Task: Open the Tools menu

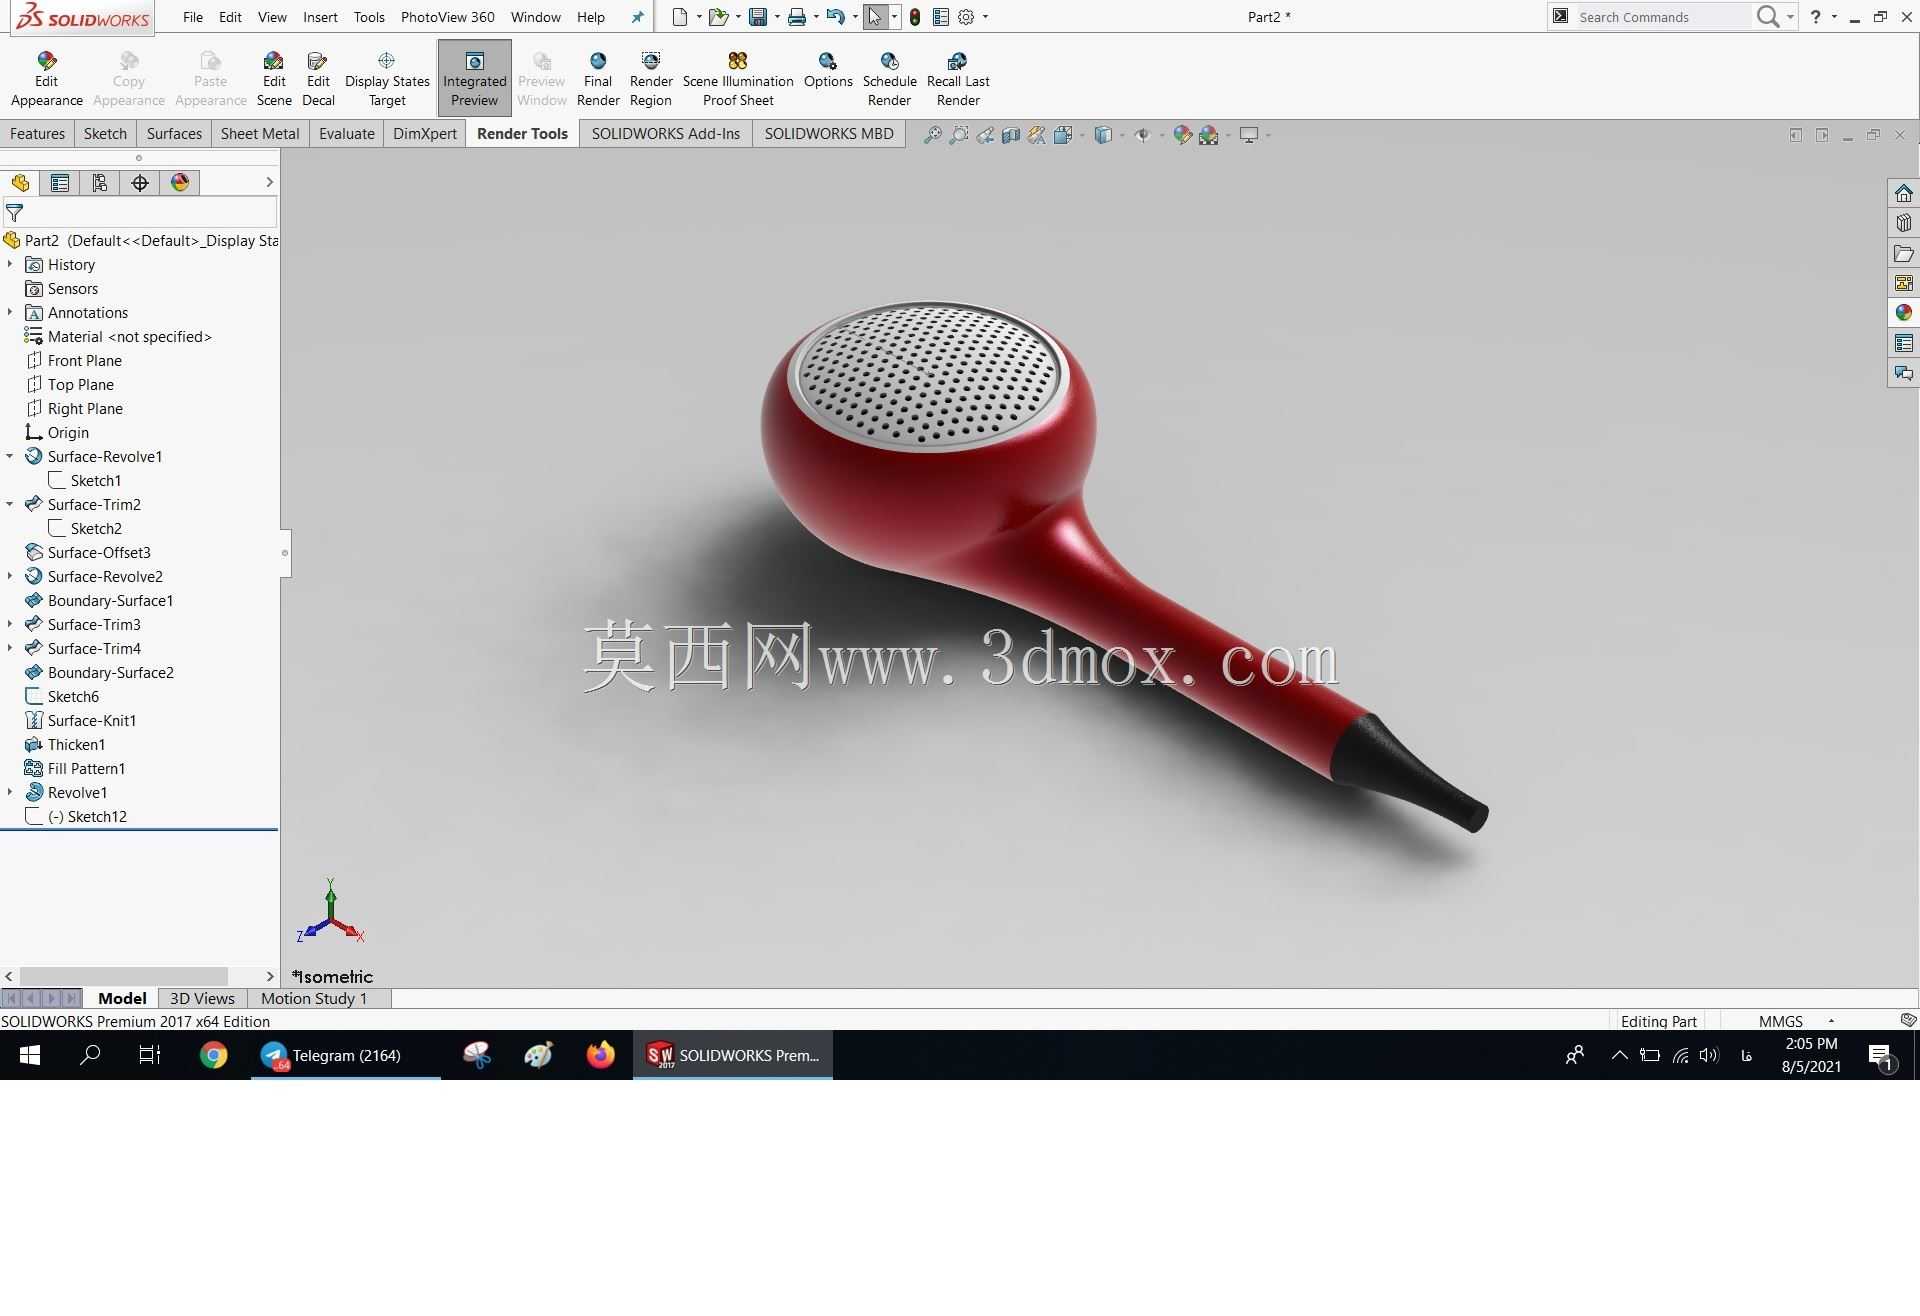Action: pyautogui.click(x=369, y=17)
